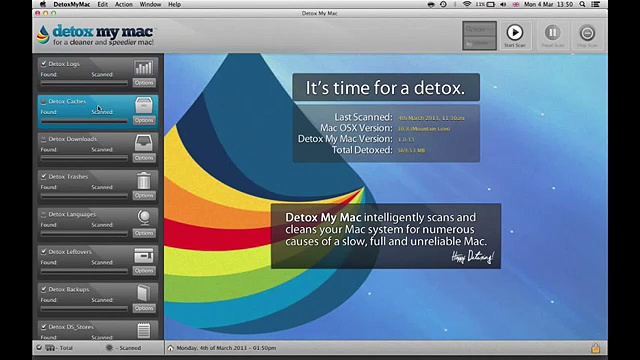640x360 pixels.
Task: Click the Detox My Mac Version value
Action: click(x=406, y=140)
